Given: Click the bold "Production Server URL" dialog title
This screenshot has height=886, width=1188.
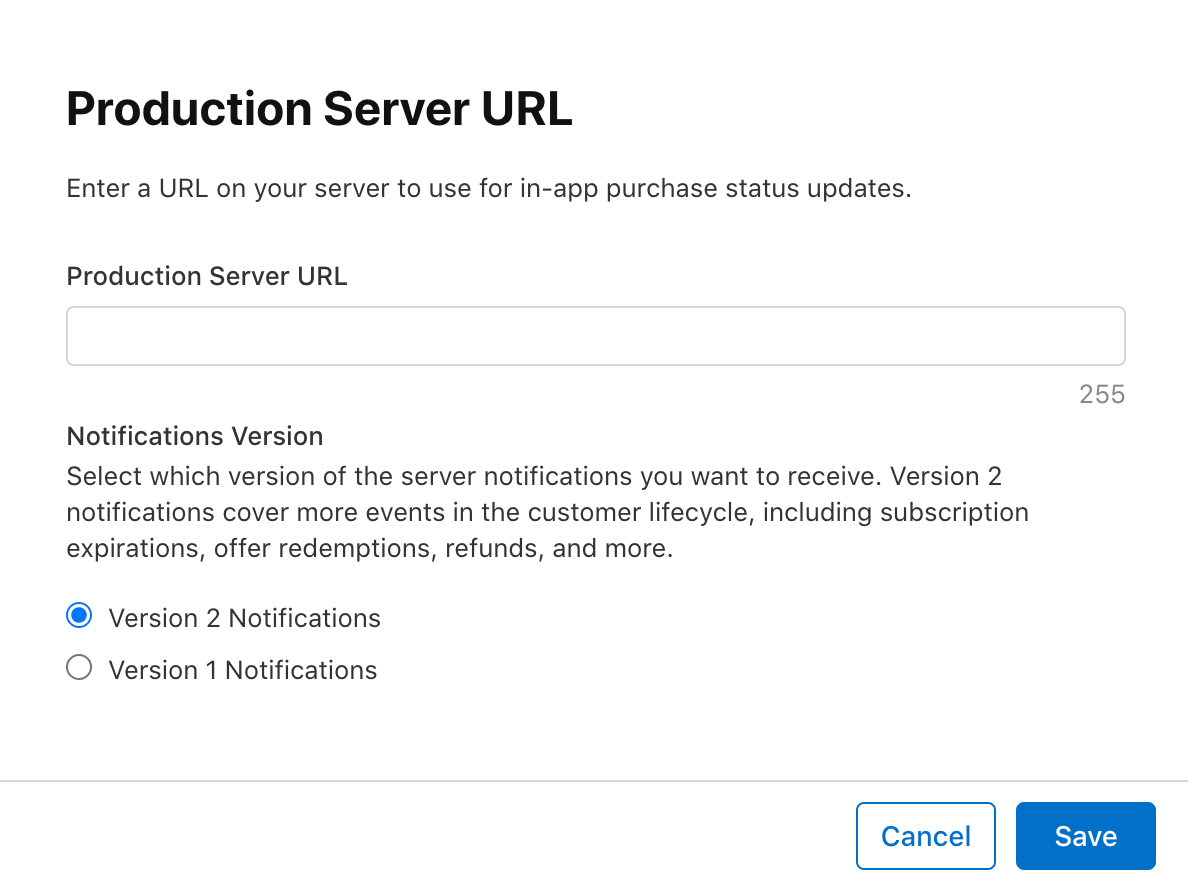Looking at the screenshot, I should pos(318,109).
